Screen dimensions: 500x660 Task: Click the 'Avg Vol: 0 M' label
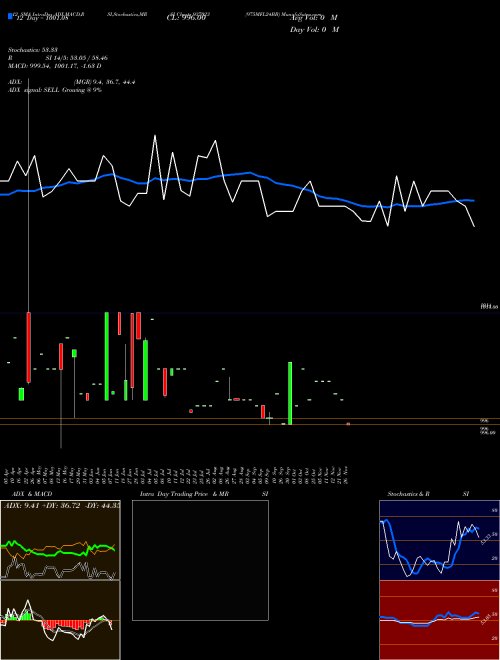click(x=314, y=18)
